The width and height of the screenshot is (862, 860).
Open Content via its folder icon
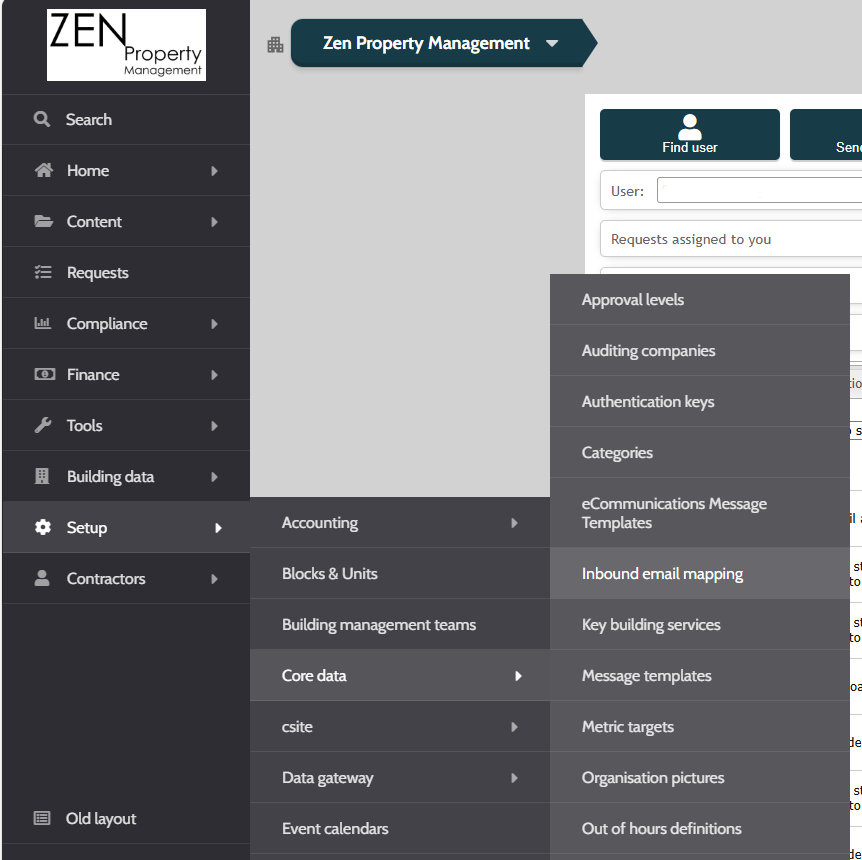coord(42,221)
